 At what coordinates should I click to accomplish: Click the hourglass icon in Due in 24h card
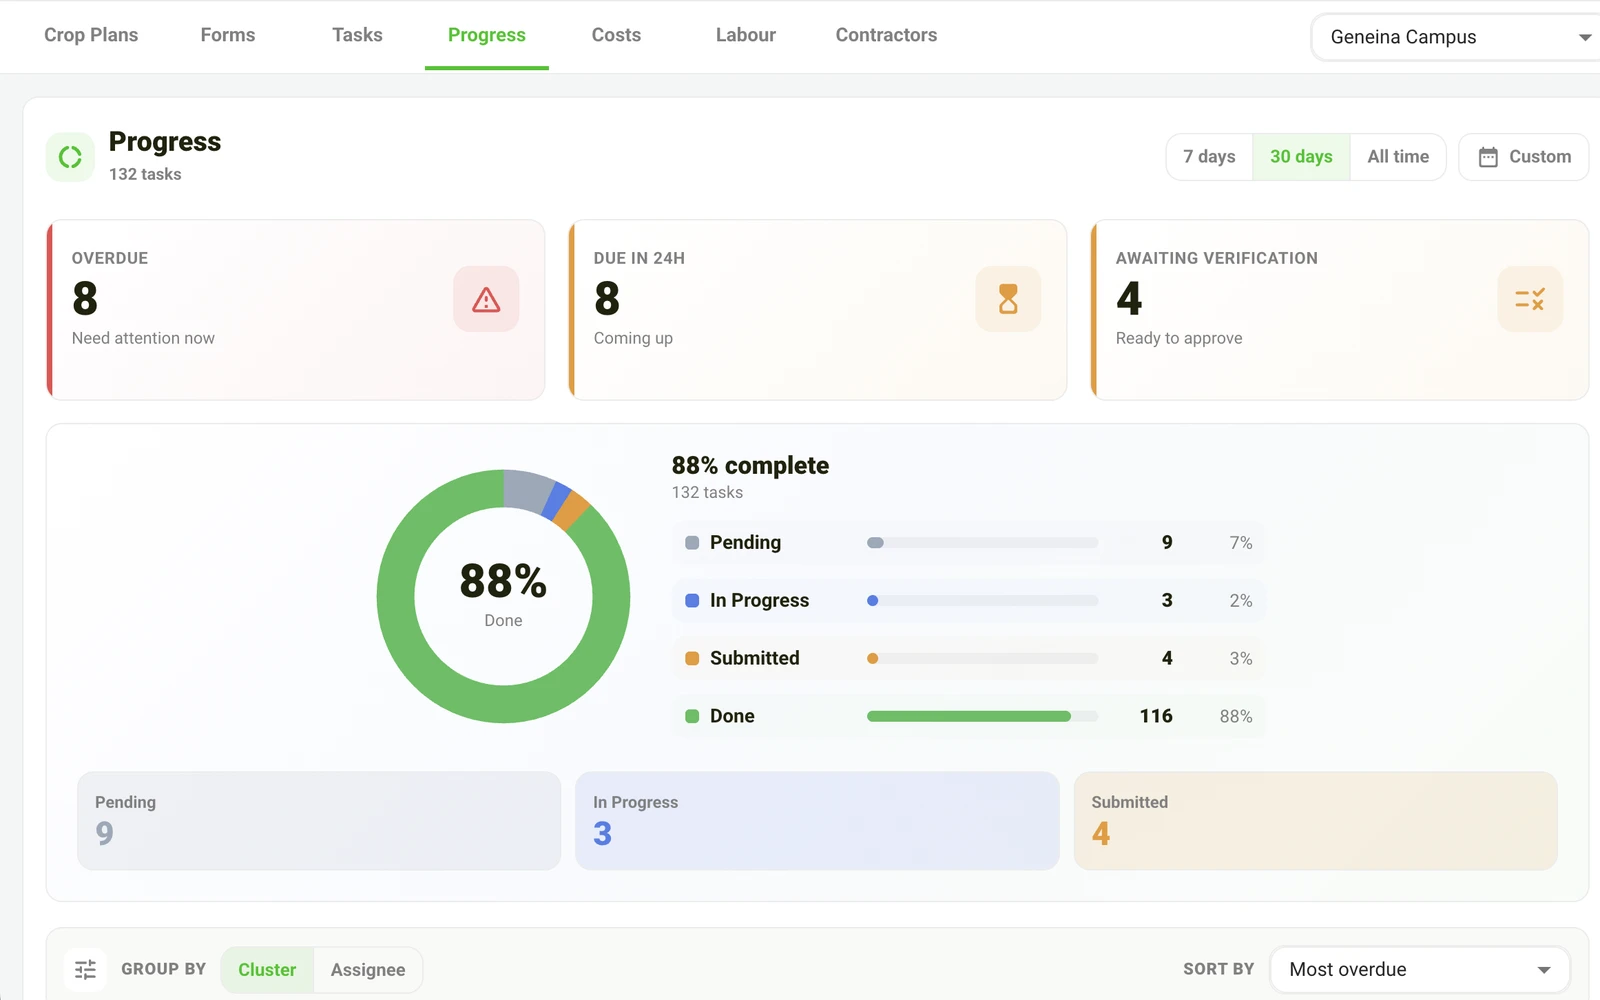click(1008, 299)
